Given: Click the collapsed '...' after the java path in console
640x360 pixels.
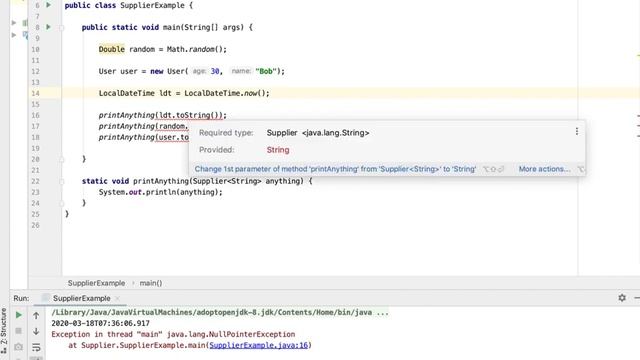Looking at the screenshot, I should (x=382, y=313).
